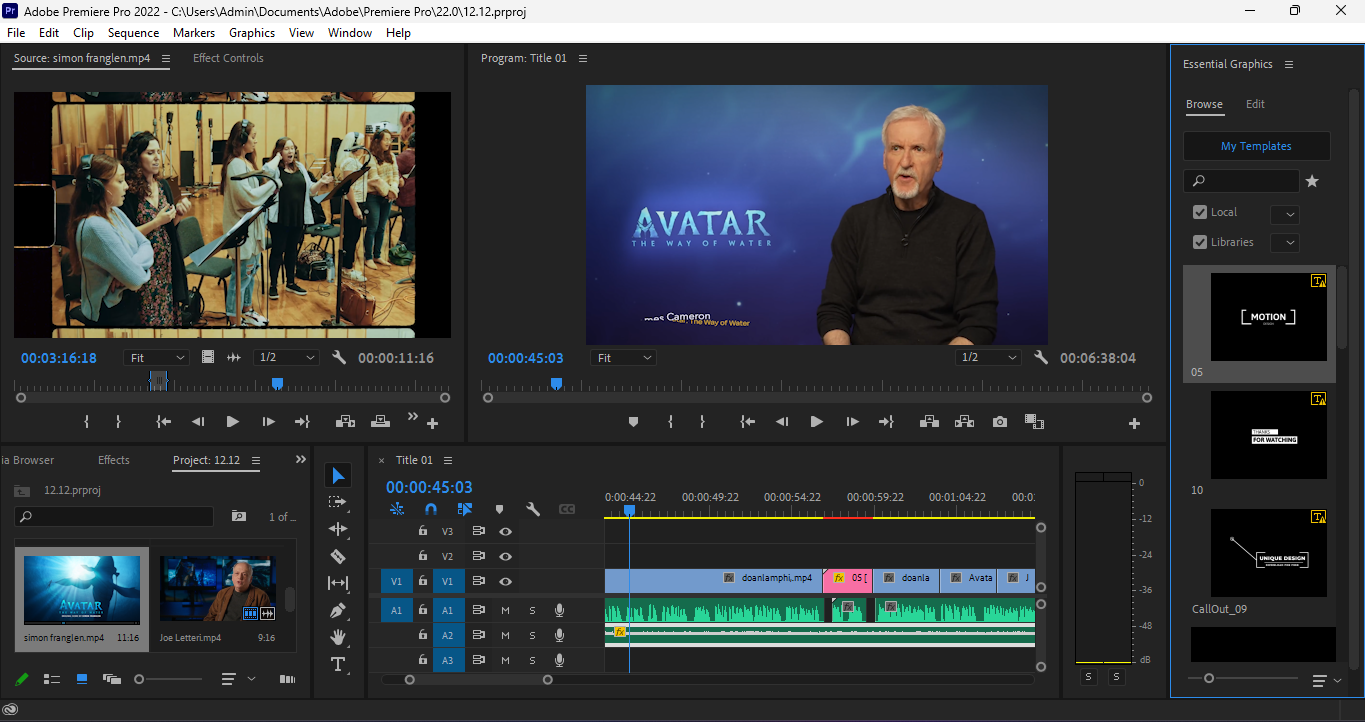Open the Timeline Display Settings wrench
Viewport: 1365px width, 722px height.
(533, 509)
